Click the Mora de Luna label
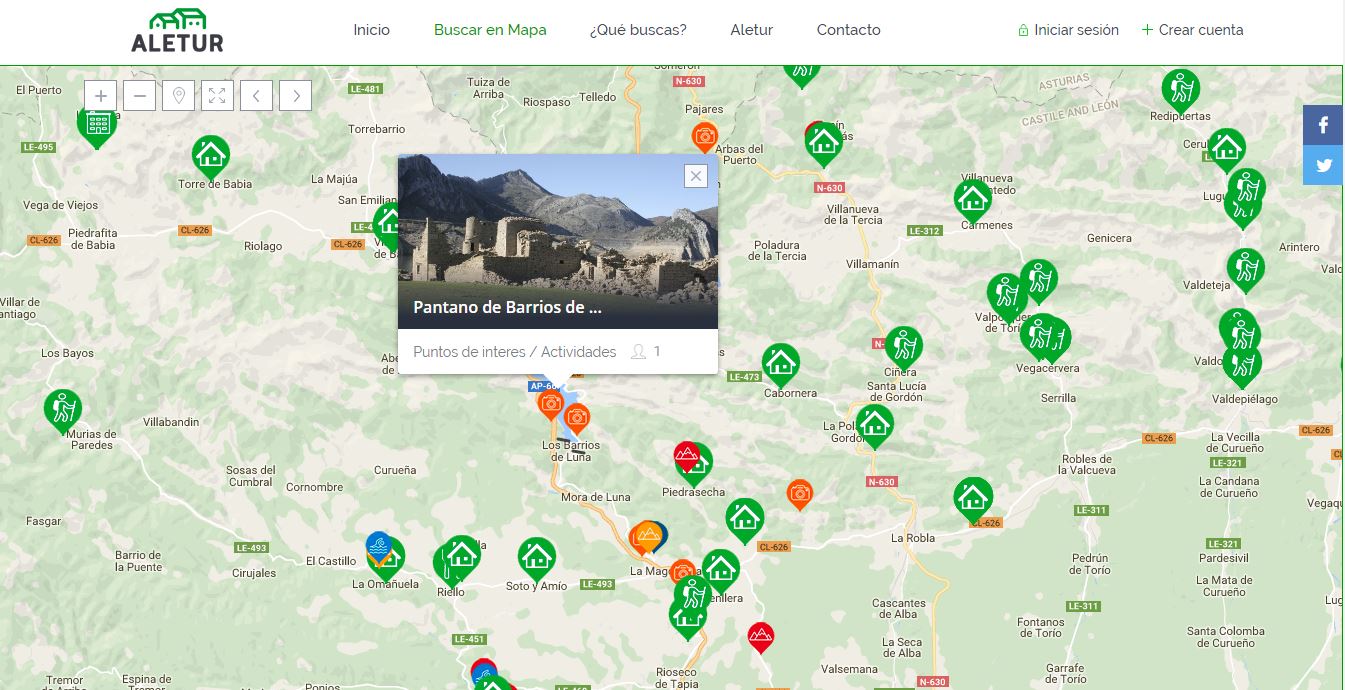The height and width of the screenshot is (690, 1345). click(x=596, y=497)
